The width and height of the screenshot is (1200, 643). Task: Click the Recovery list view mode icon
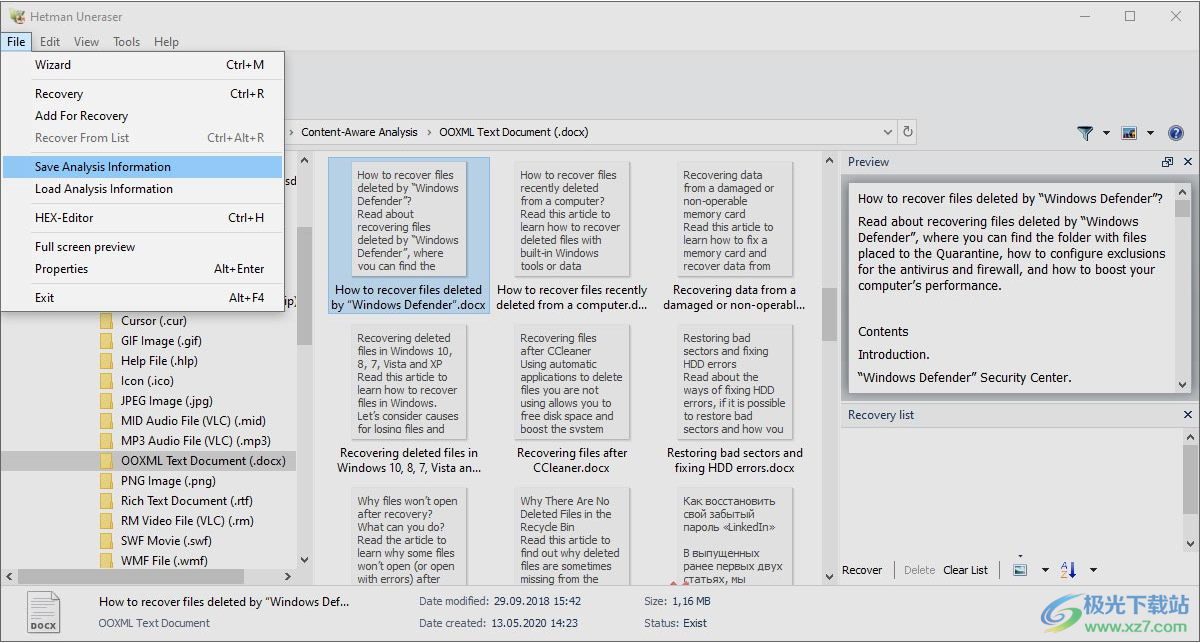tap(1020, 570)
